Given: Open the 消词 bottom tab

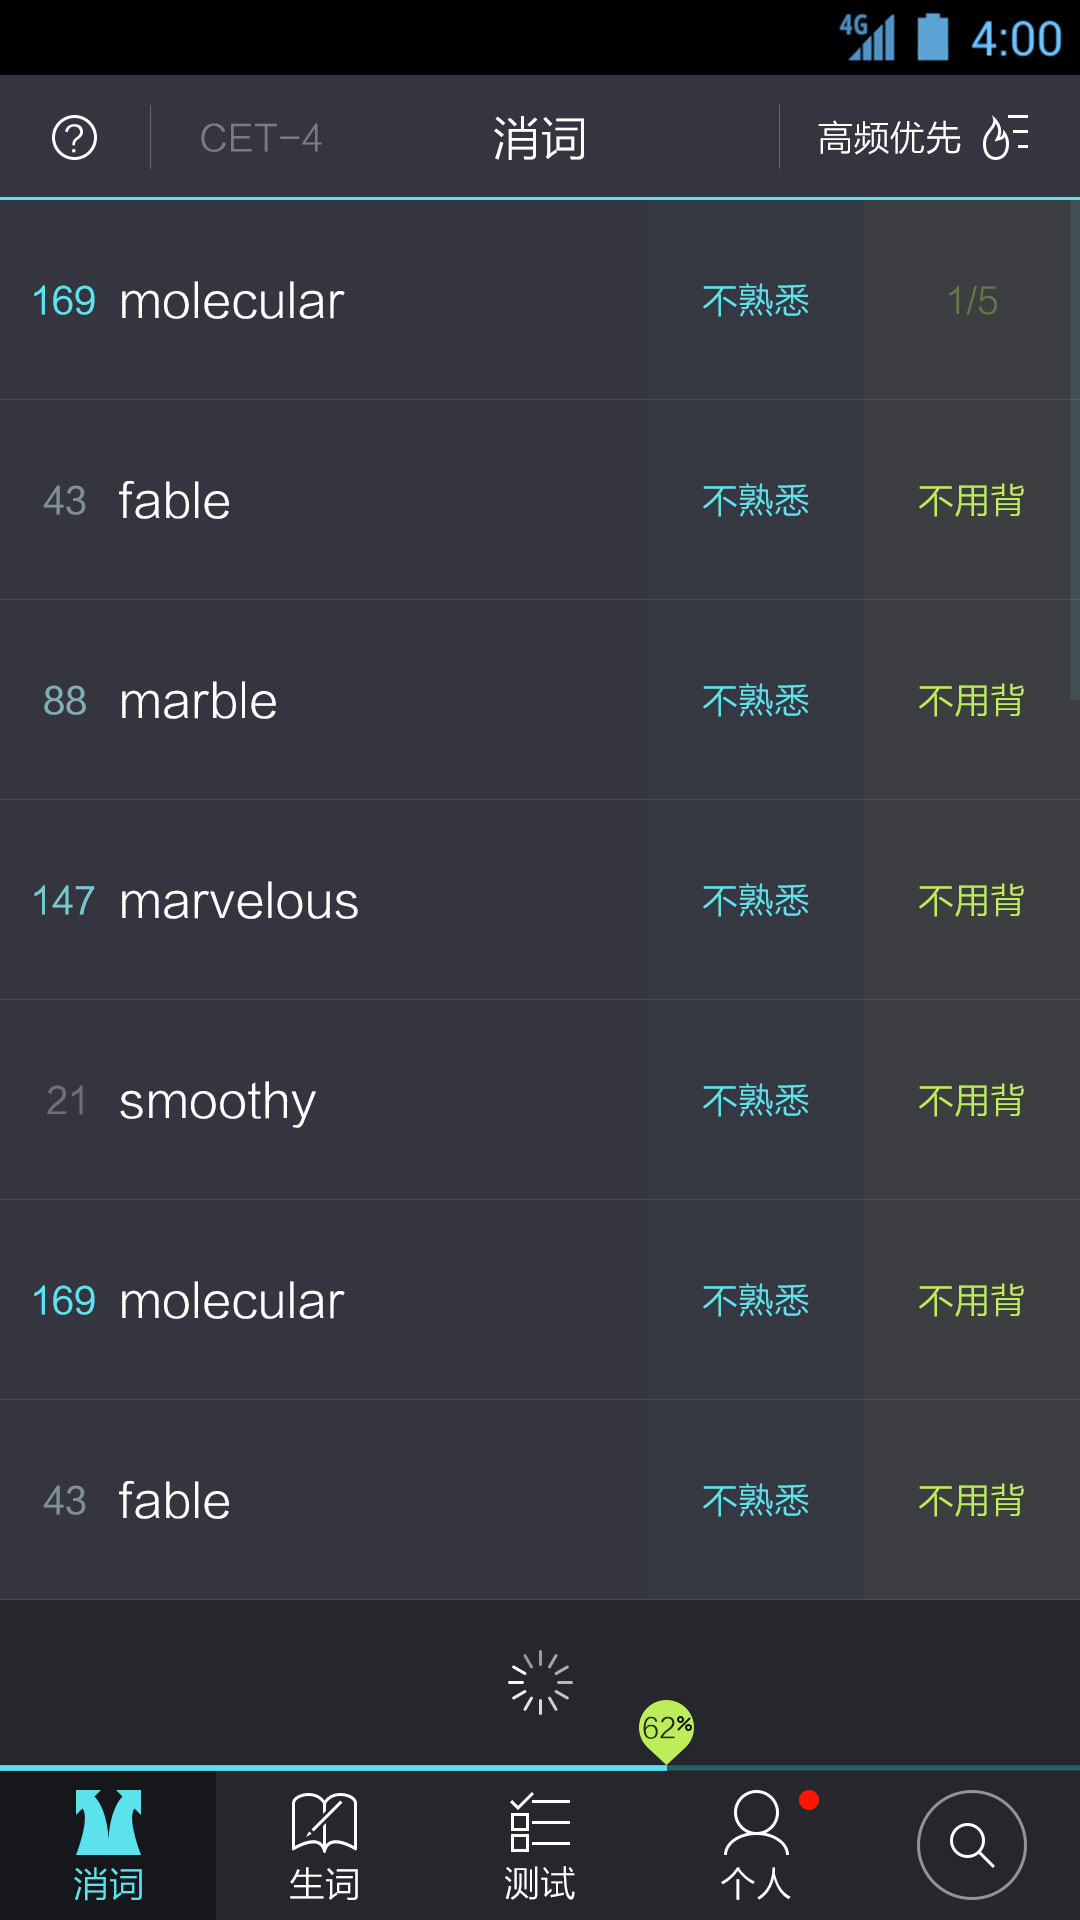Looking at the screenshot, I should 108,1845.
